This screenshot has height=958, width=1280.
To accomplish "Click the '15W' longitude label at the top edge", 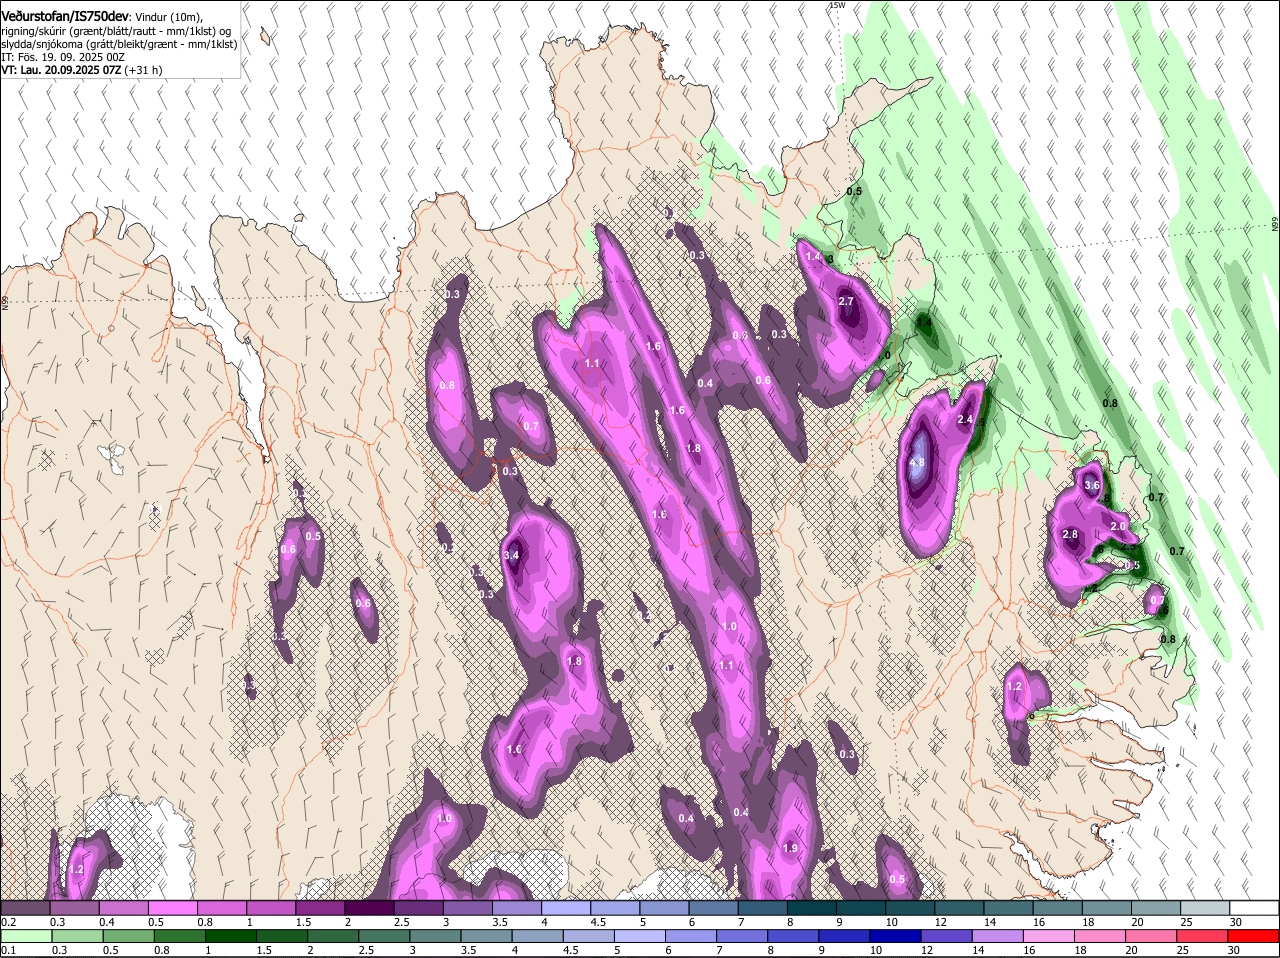I will coord(837,5).
